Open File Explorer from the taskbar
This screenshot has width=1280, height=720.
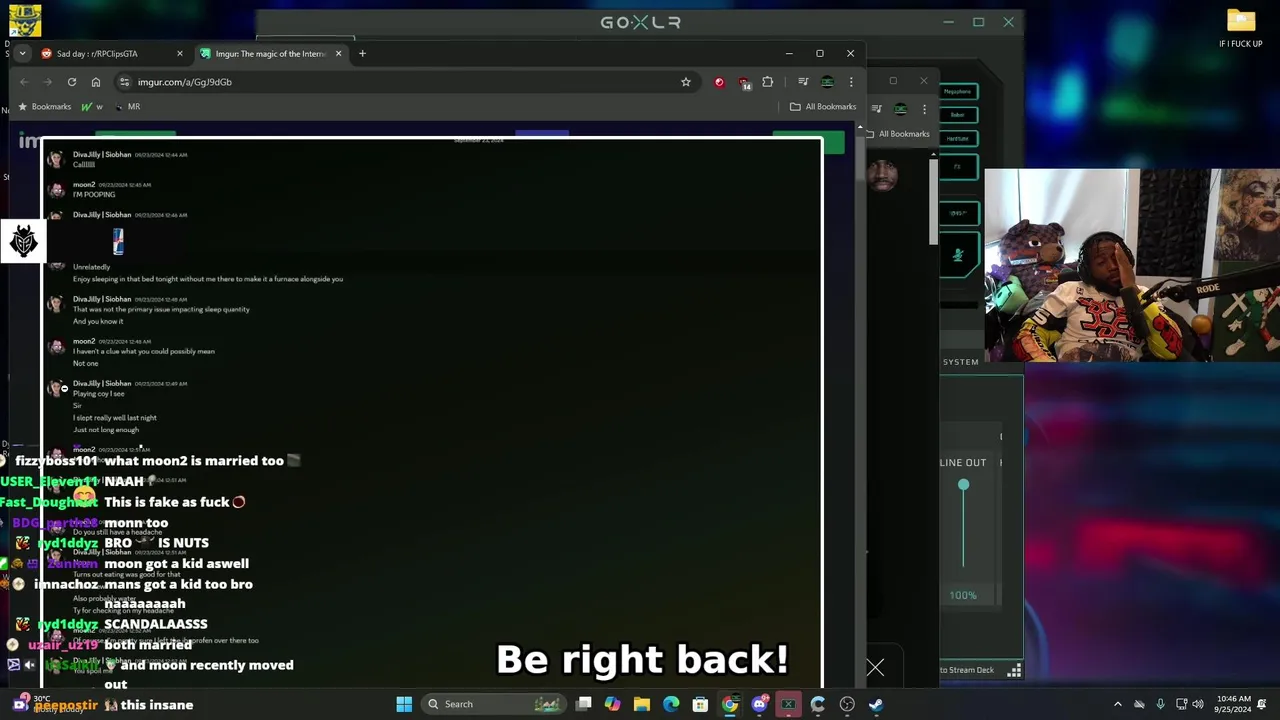click(x=642, y=704)
